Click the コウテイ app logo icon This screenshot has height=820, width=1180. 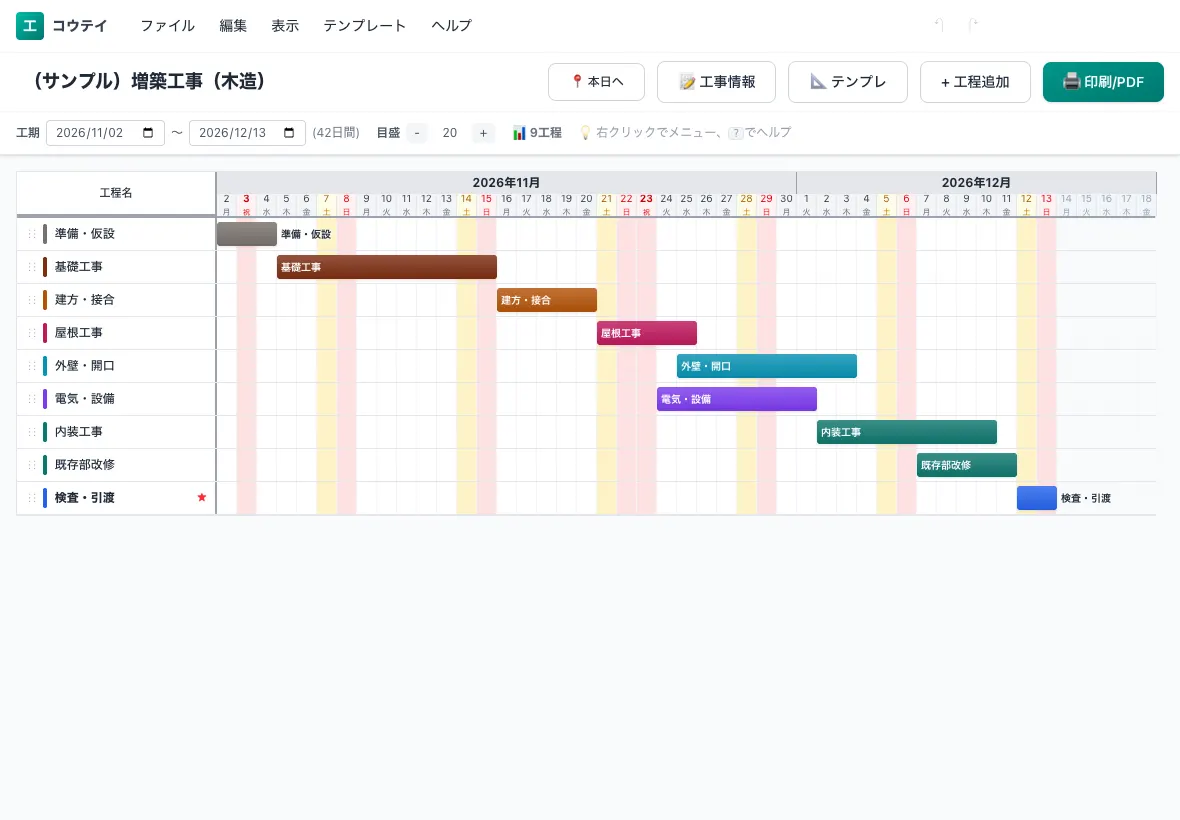[30, 26]
